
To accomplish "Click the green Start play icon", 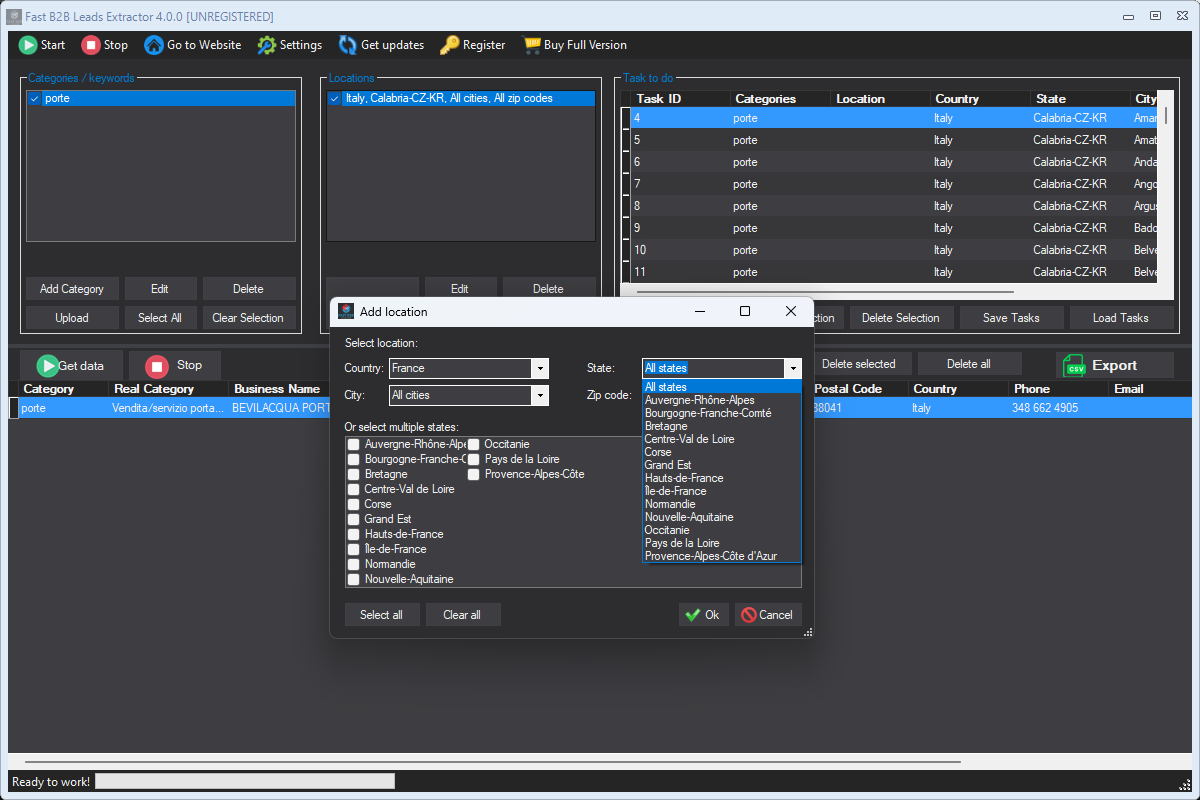I will click(x=28, y=45).
